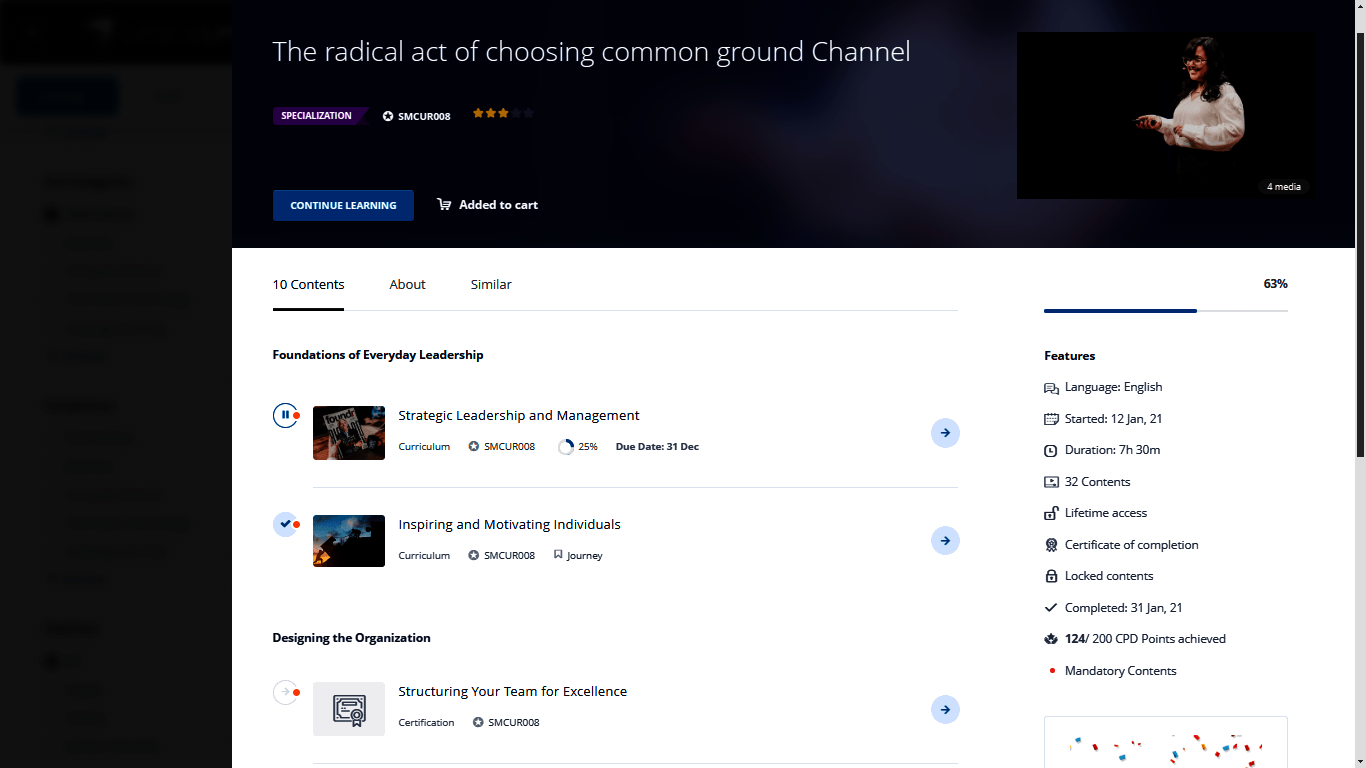Click the Specialization badge tag
Screen dimensions: 1366x768
[317, 116]
